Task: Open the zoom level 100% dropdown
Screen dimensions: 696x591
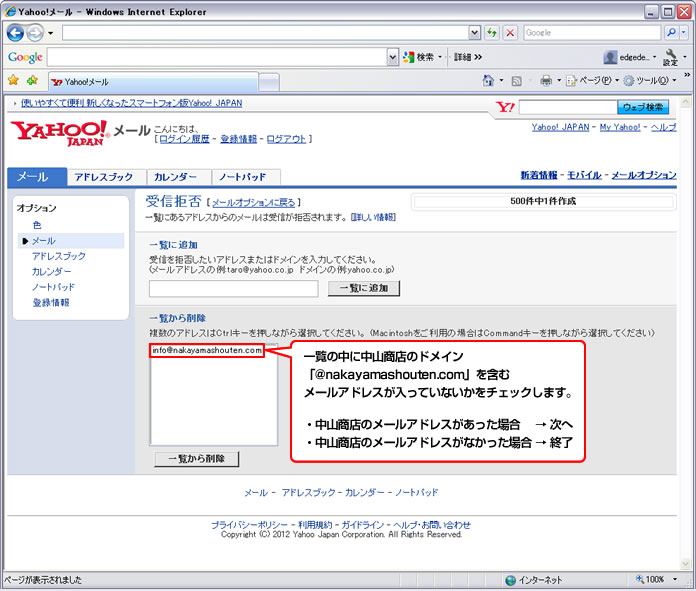Action: pyautogui.click(x=674, y=579)
